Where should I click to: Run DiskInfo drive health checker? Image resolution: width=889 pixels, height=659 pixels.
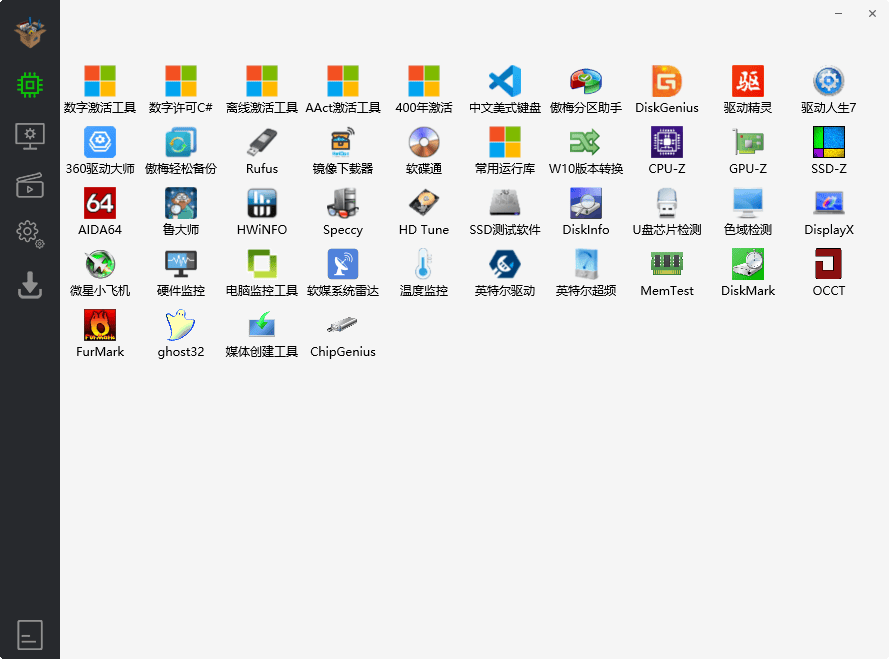pos(585,210)
